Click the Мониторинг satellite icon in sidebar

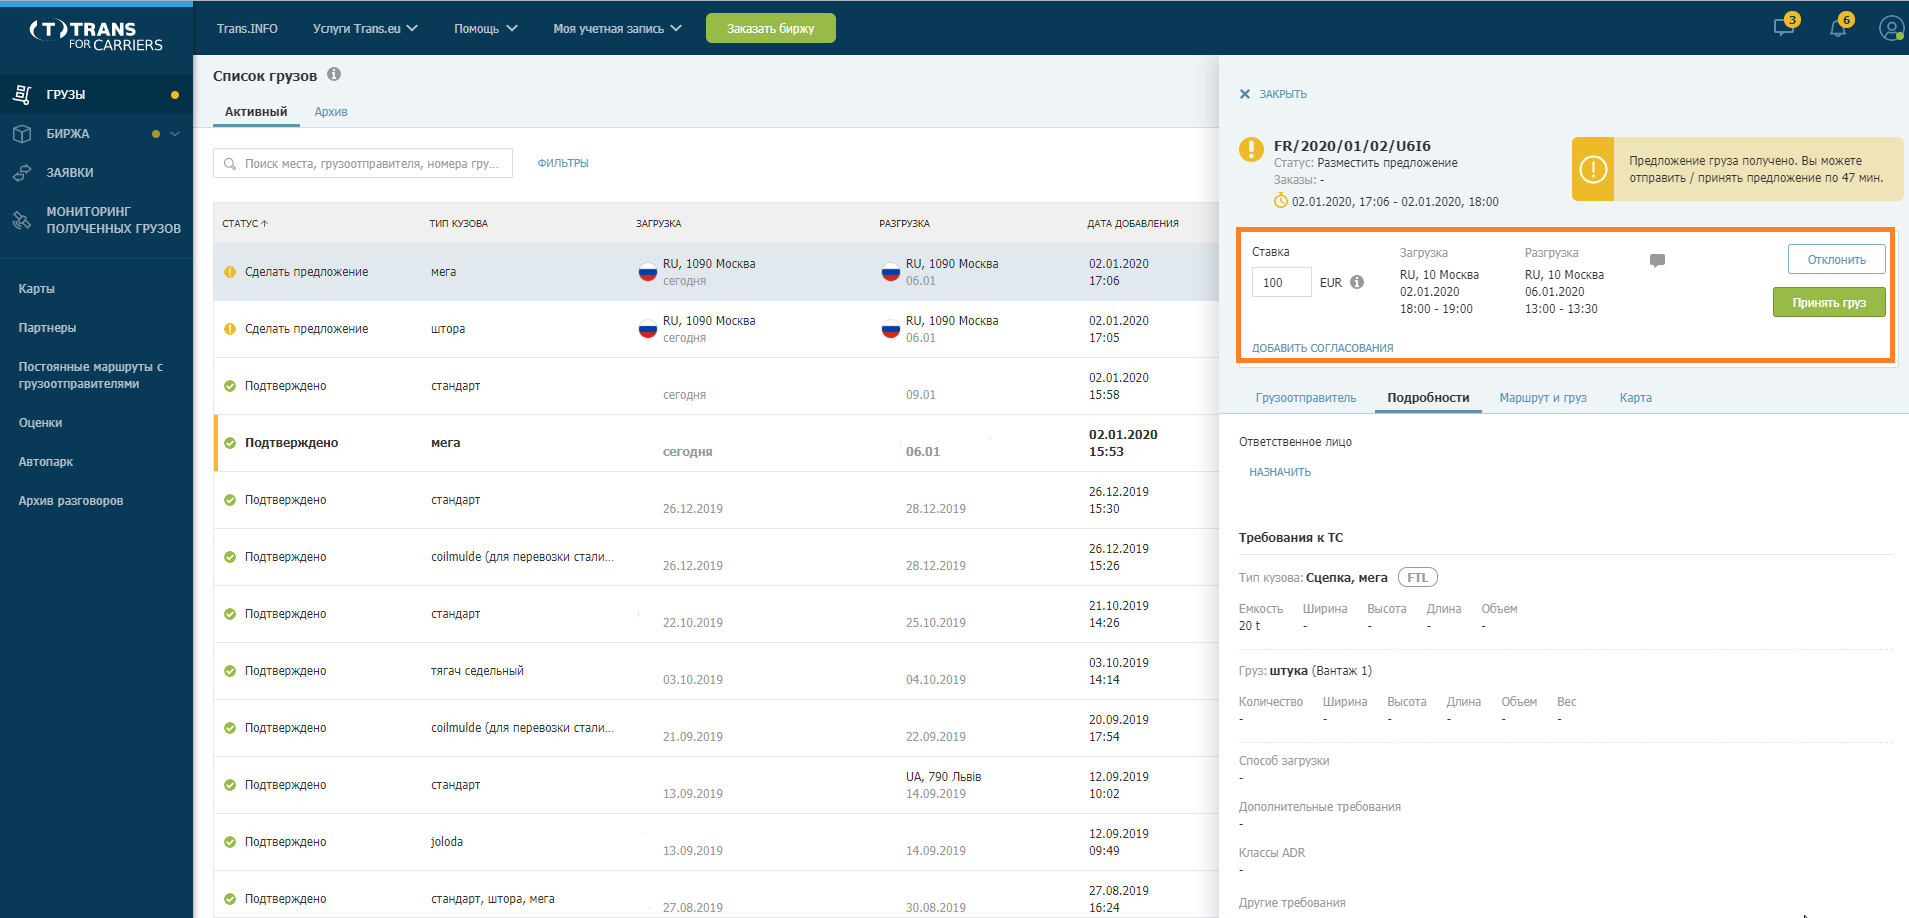point(22,220)
